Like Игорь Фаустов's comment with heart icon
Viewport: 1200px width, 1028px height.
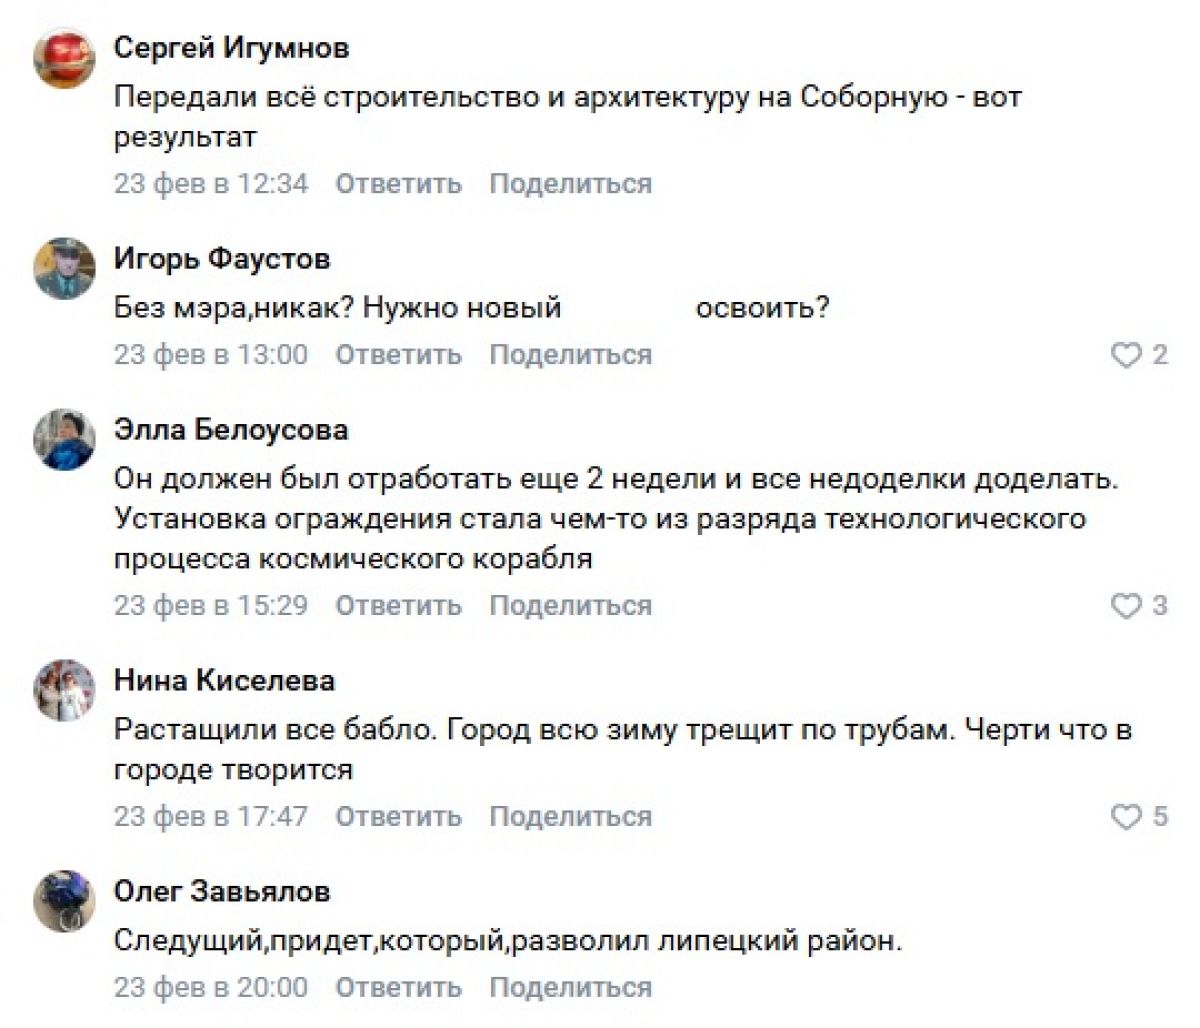coord(1126,355)
